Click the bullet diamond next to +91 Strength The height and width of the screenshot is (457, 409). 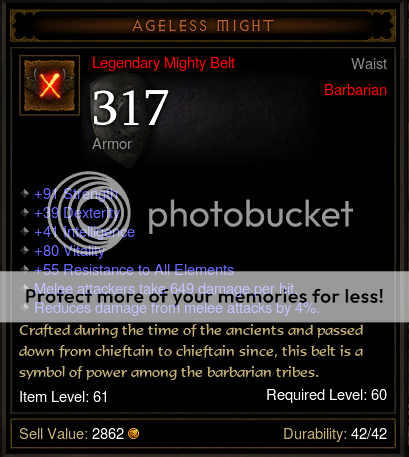point(24,193)
